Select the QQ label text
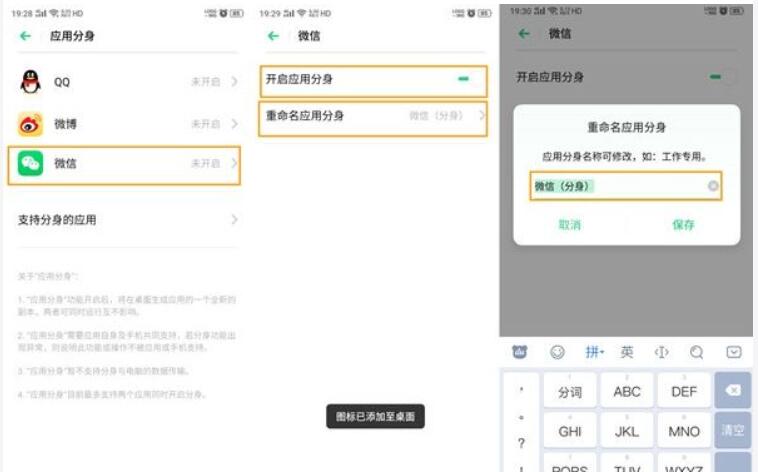758x472 pixels. [x=62, y=82]
